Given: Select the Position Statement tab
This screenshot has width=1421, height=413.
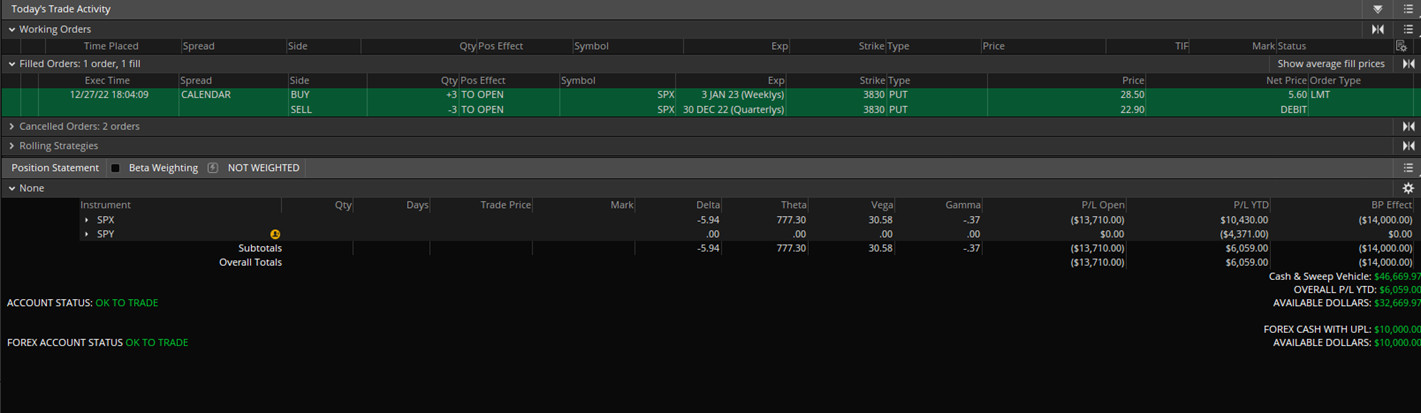Looking at the screenshot, I should [55, 168].
